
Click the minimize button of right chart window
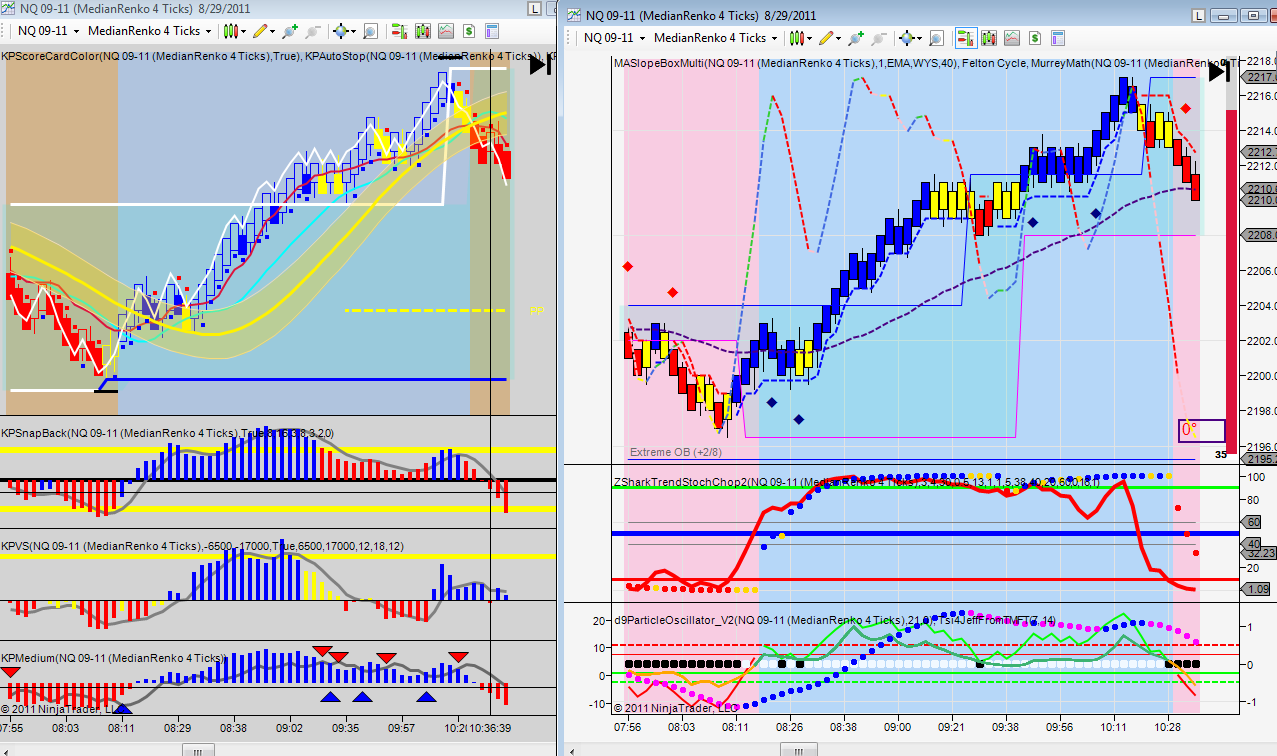pyautogui.click(x=1224, y=16)
